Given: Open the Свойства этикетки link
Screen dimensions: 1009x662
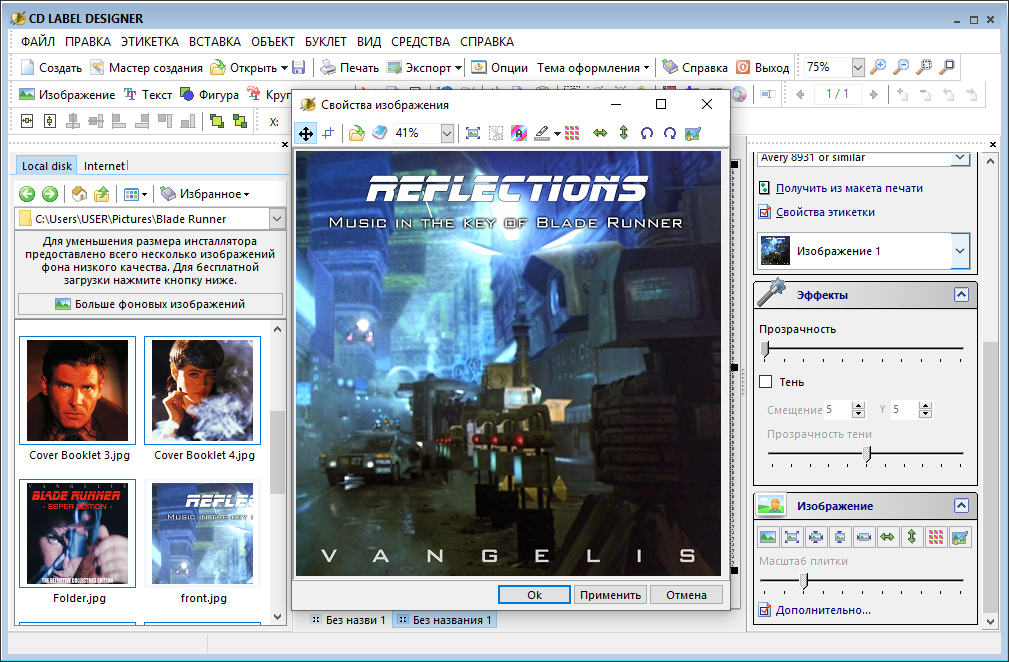Looking at the screenshot, I should [x=825, y=212].
